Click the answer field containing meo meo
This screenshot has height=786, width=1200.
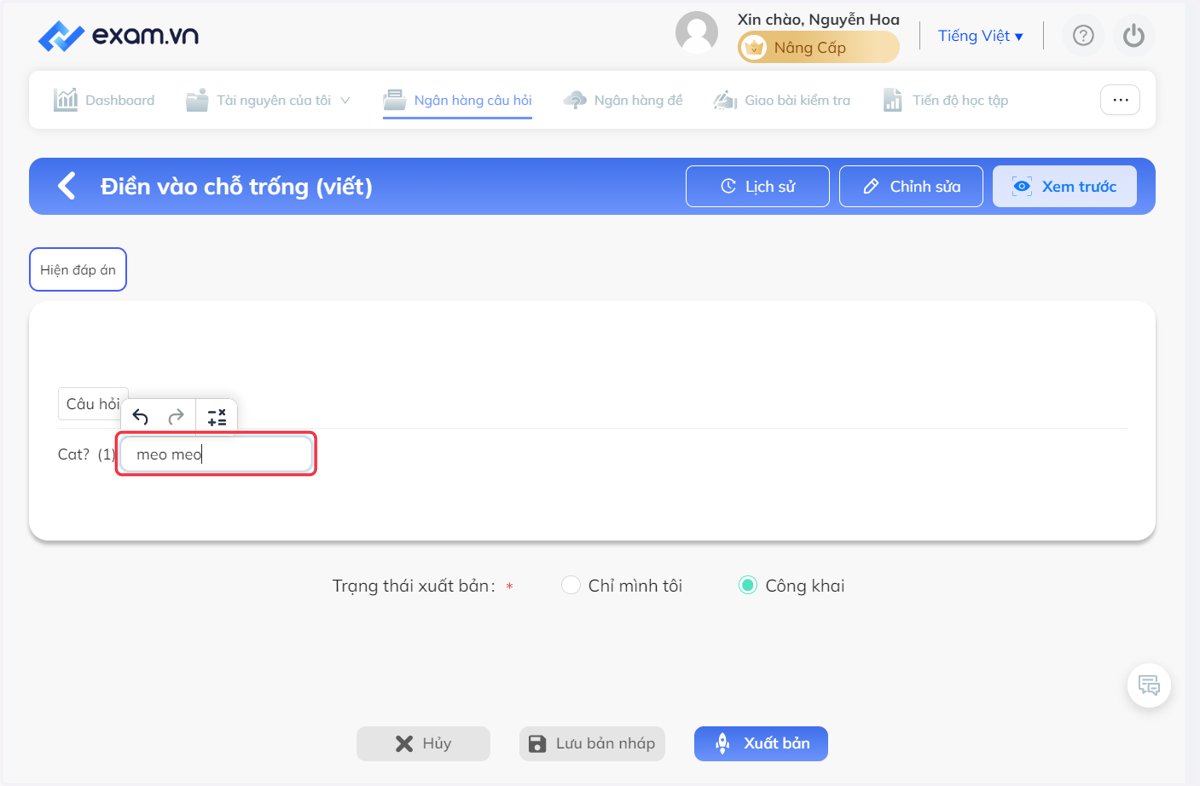216,454
